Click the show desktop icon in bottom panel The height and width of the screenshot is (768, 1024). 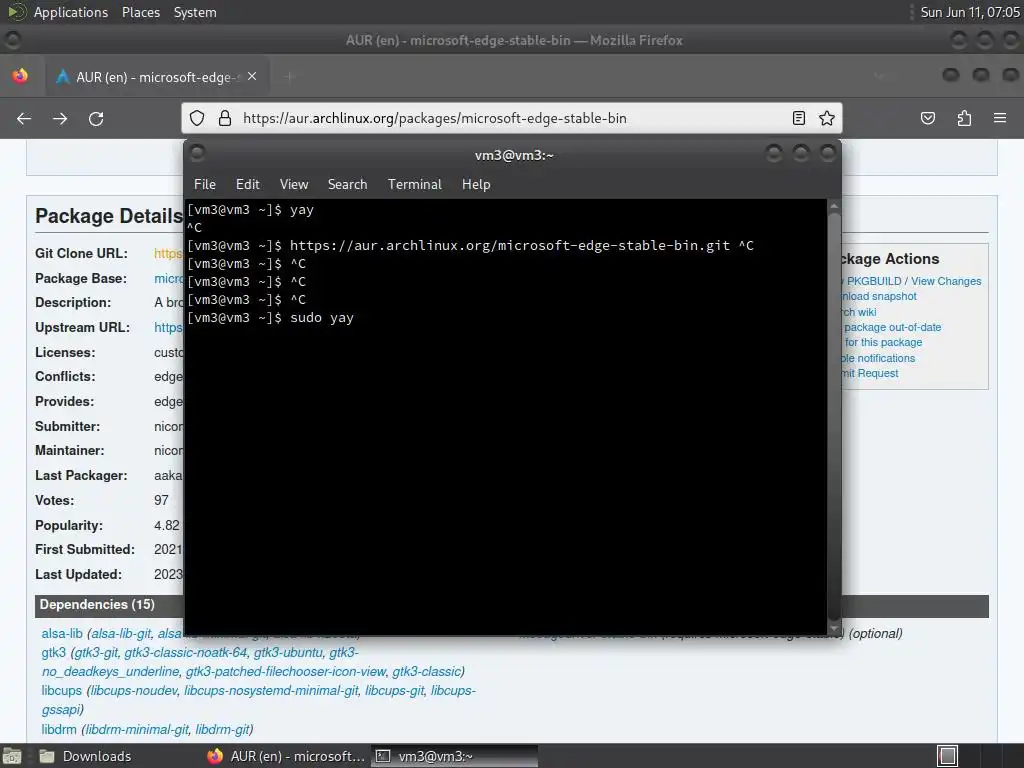coord(12,756)
